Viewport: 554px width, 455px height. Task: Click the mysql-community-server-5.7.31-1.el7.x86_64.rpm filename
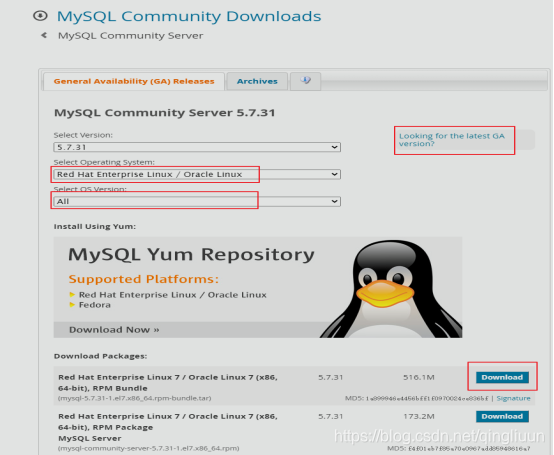click(x=149, y=448)
